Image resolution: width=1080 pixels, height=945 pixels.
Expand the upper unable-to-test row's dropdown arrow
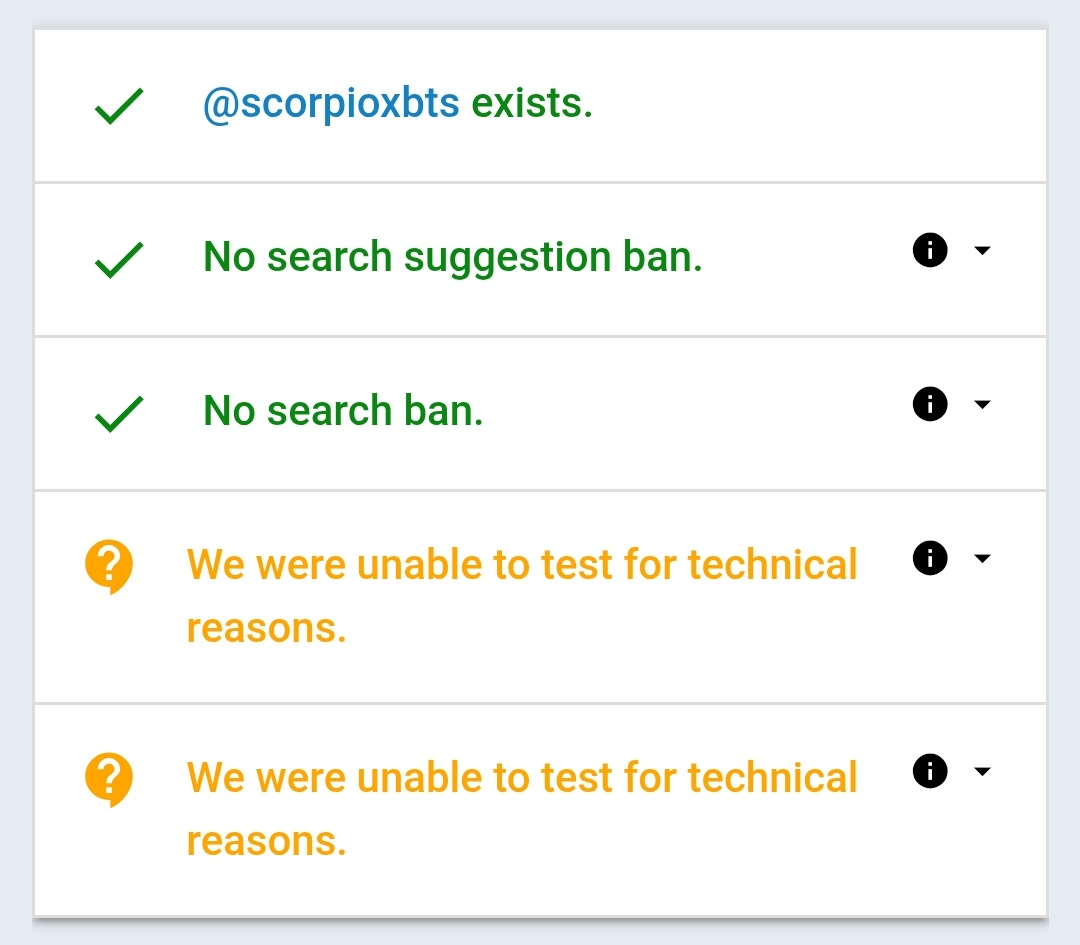(x=982, y=558)
